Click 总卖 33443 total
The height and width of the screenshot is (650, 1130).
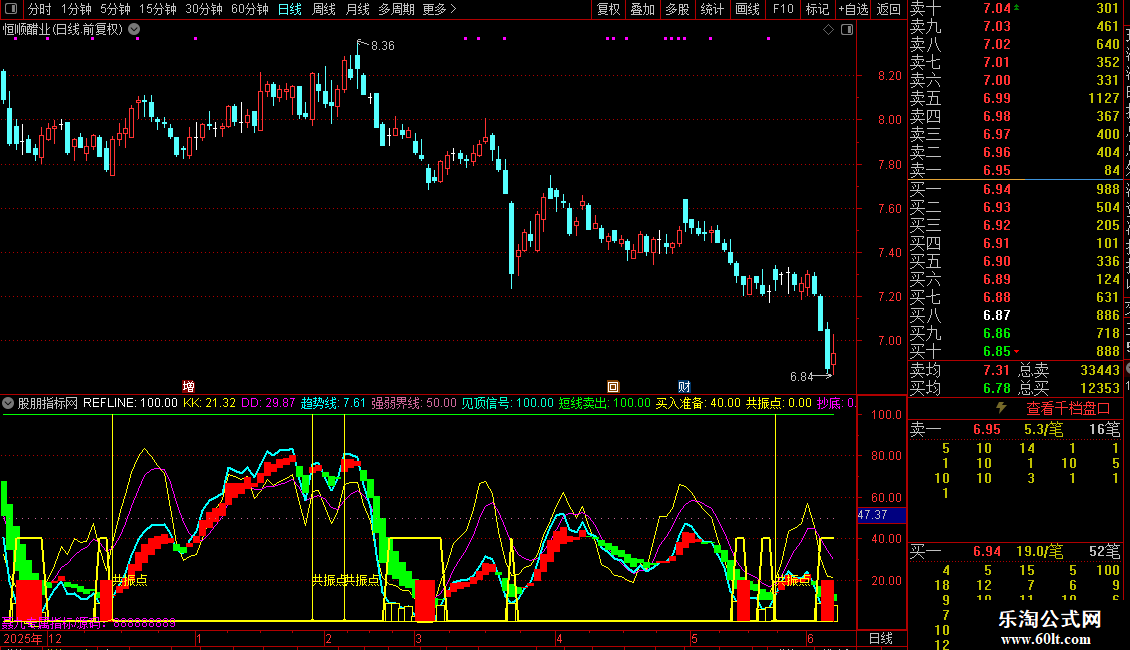tap(1069, 370)
